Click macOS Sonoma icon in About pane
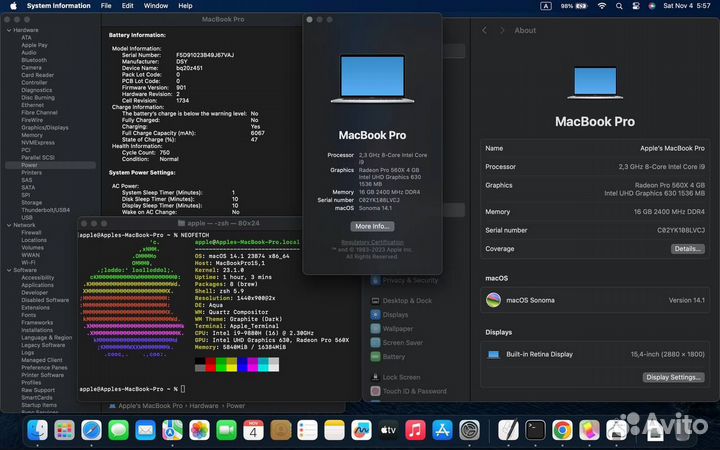720x450 pixels. coord(494,300)
